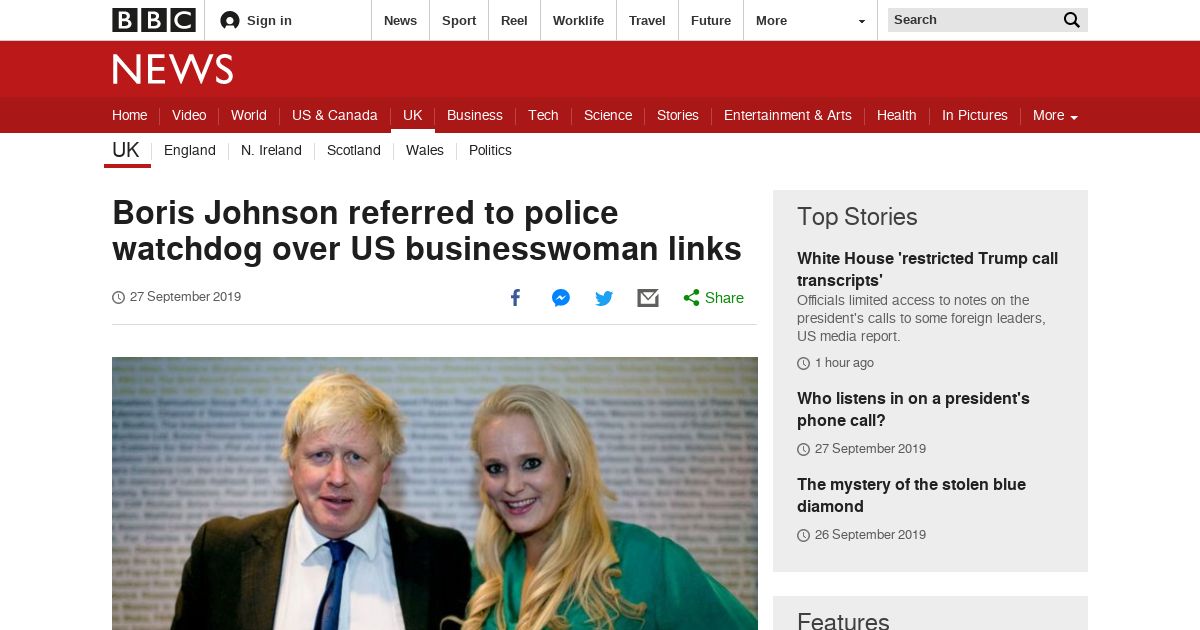Open White House restricted Trump call story
The width and height of the screenshot is (1200, 630).
point(927,269)
